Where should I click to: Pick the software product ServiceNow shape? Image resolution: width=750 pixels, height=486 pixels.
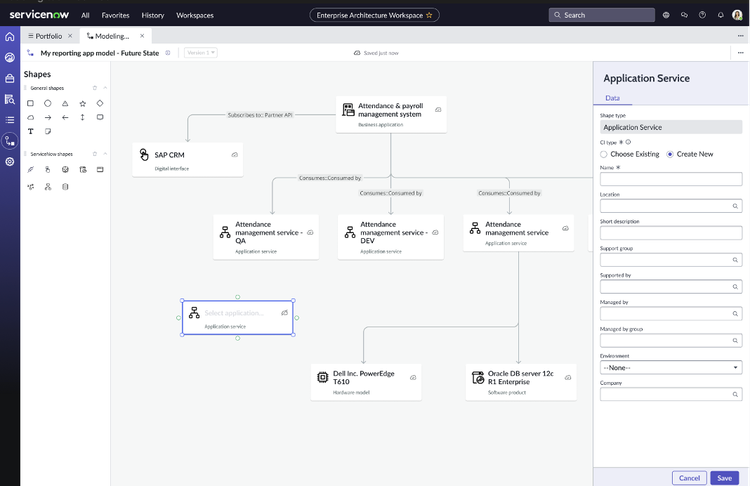[x=83, y=169]
